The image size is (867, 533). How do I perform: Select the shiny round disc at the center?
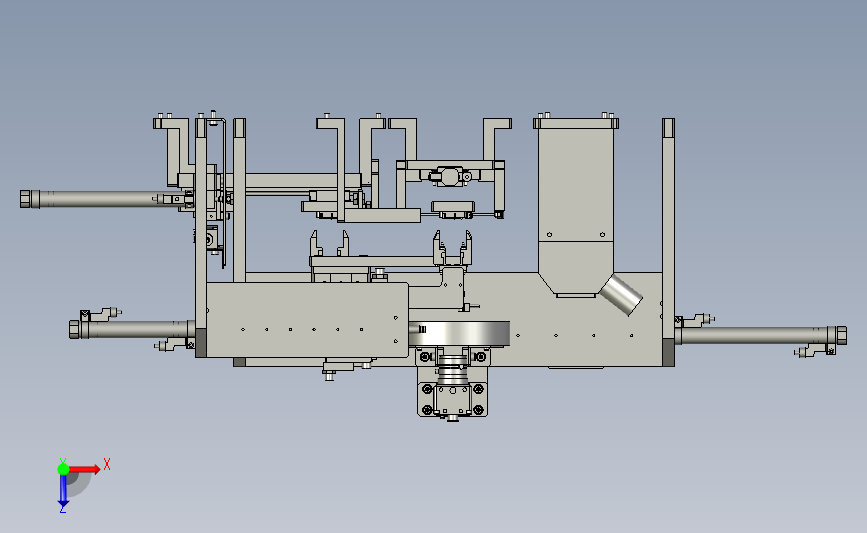pos(459,334)
